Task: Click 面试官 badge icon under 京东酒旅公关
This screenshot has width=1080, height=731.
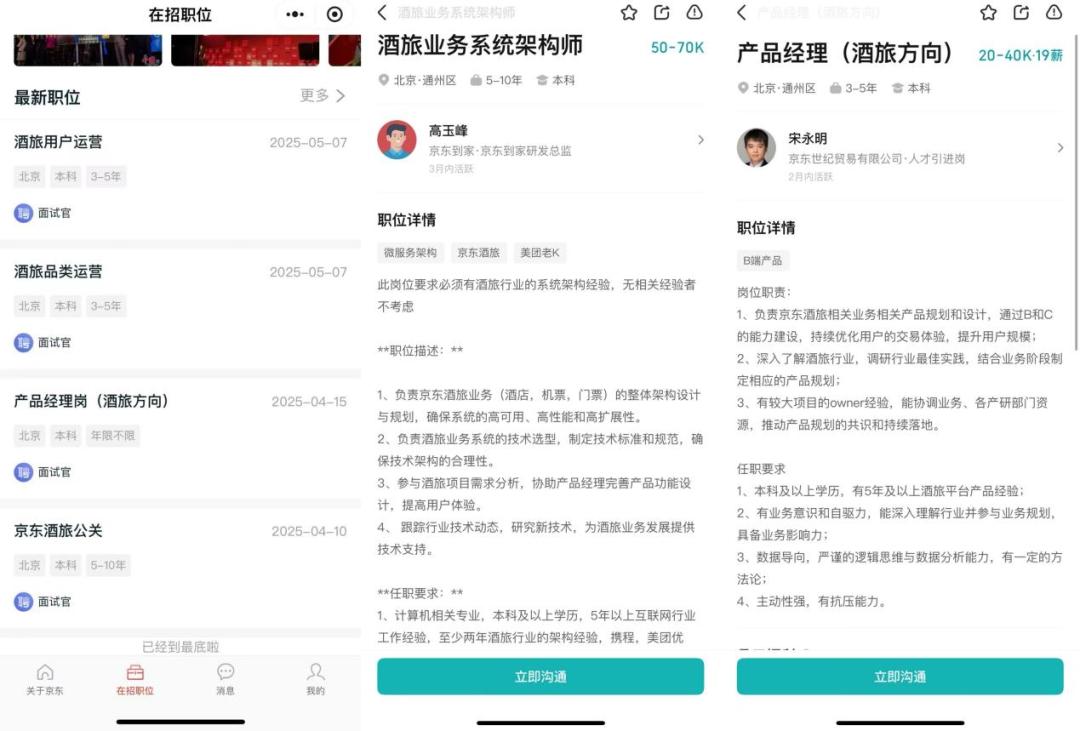Action: pyautogui.click(x=23, y=601)
